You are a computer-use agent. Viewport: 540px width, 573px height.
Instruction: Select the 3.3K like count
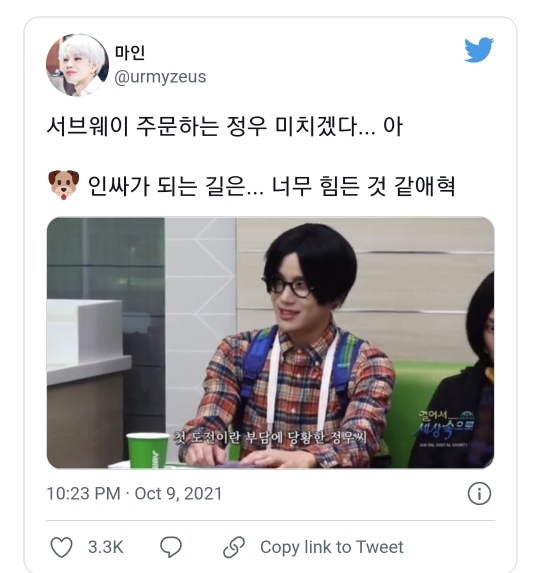click(x=106, y=547)
